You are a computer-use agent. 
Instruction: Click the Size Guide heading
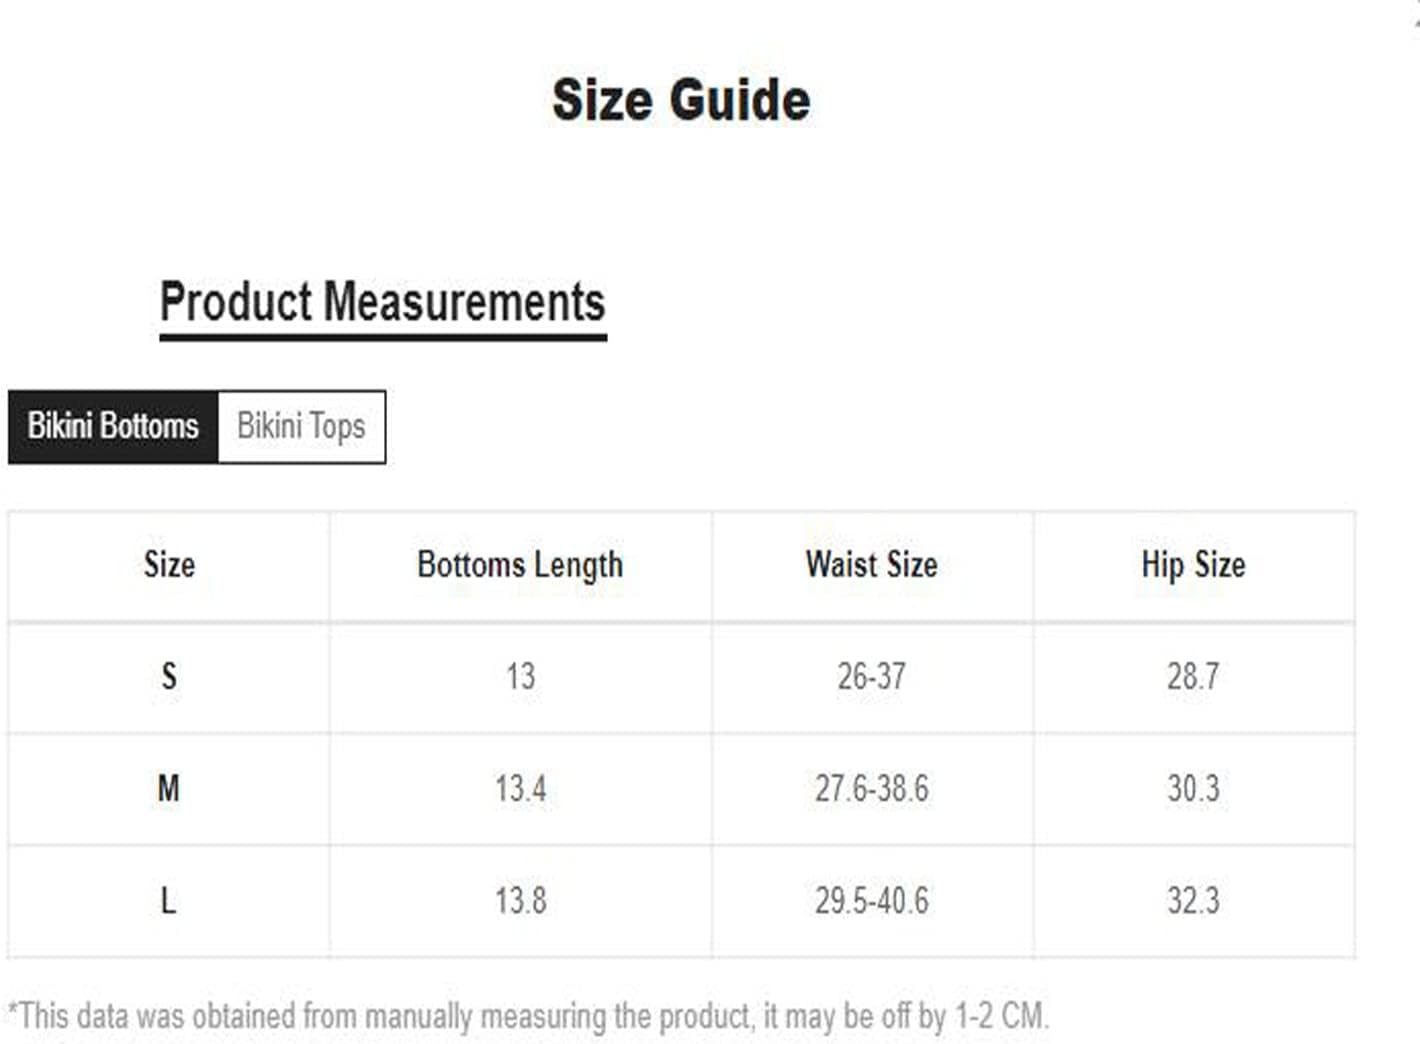coord(681,100)
